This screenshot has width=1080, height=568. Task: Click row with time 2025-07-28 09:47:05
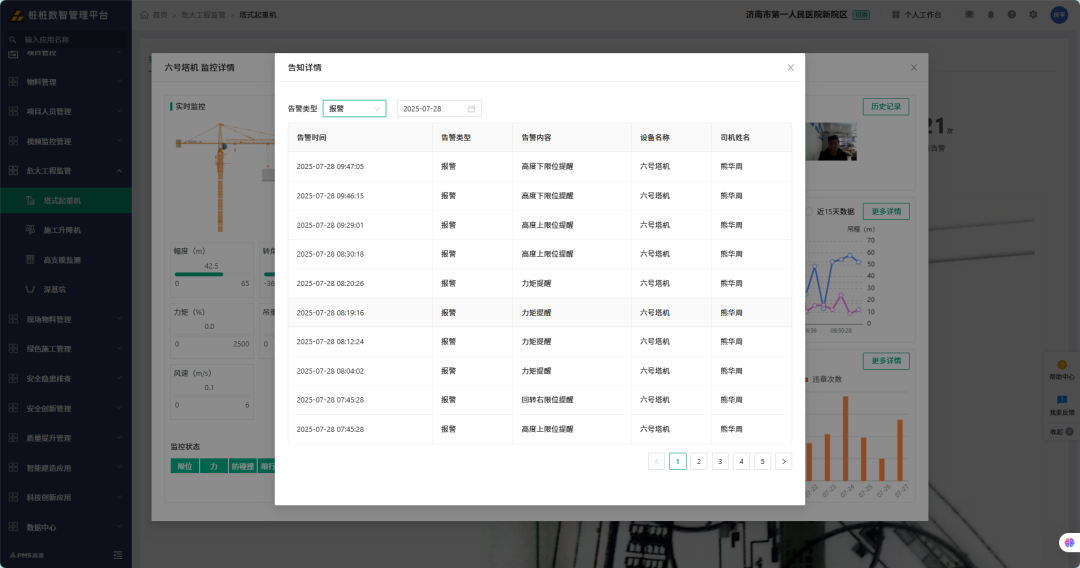tap(540, 167)
